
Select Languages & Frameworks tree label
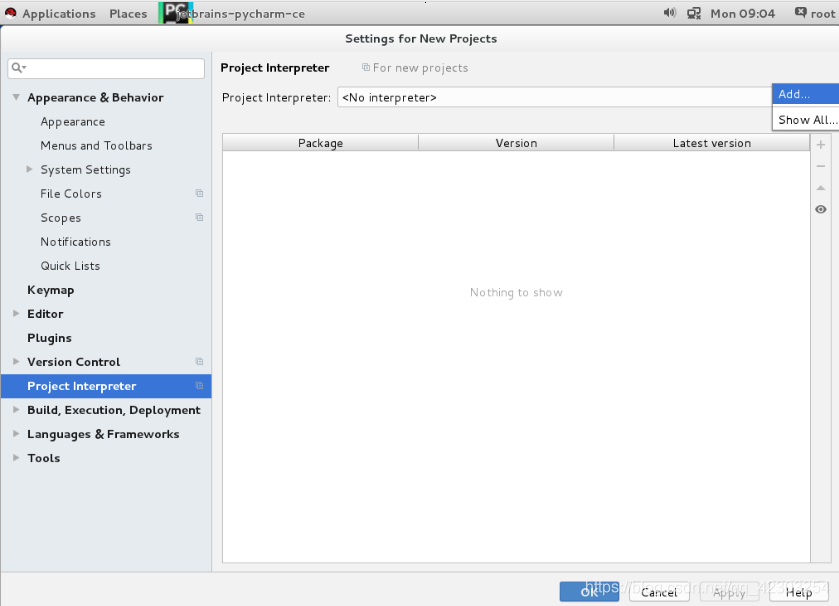point(103,434)
